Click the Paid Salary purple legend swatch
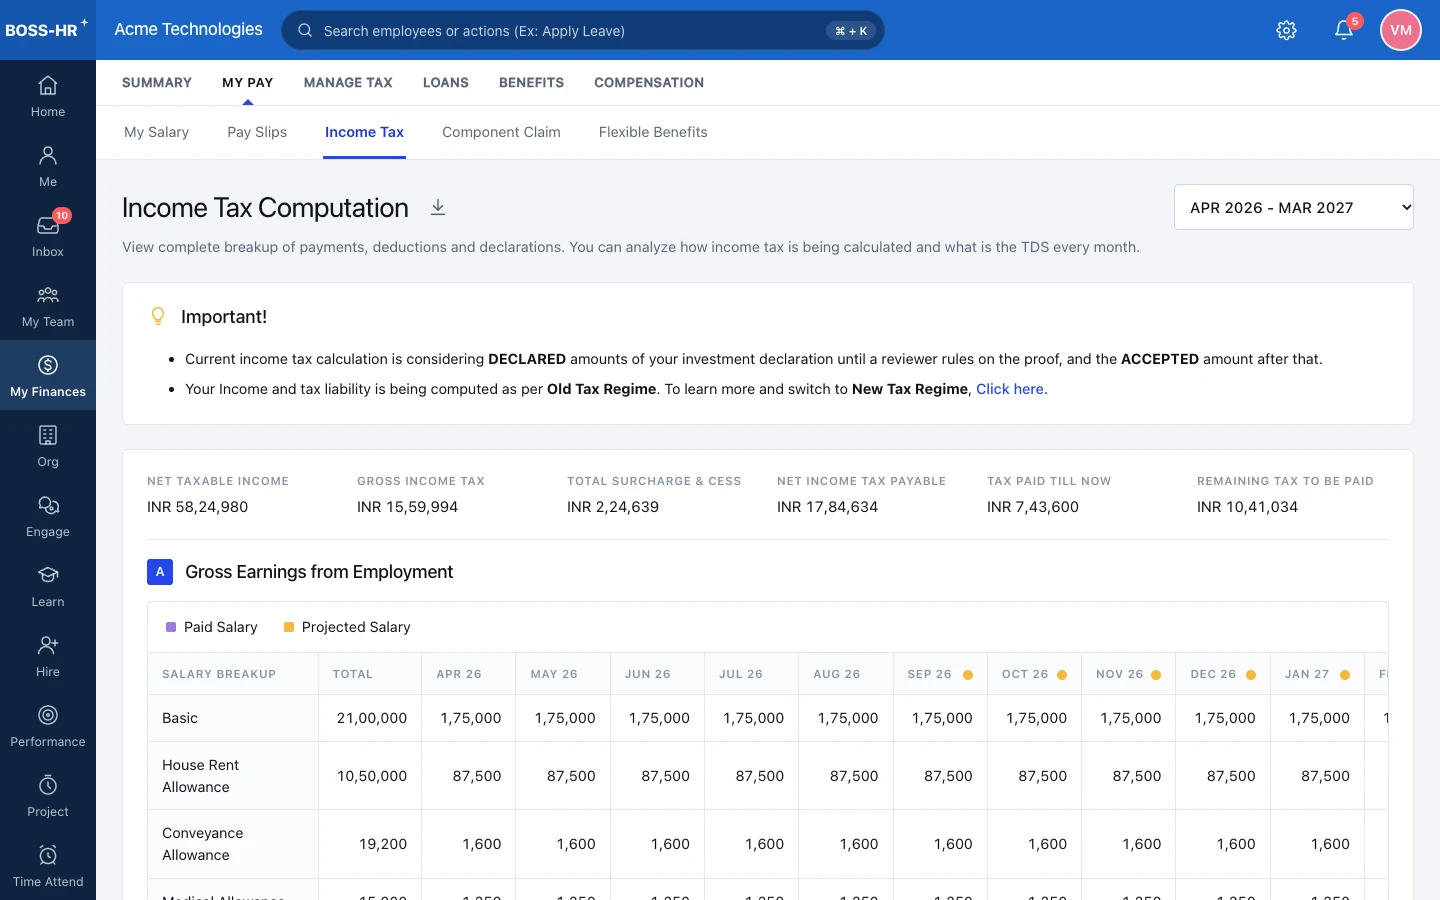 [171, 627]
